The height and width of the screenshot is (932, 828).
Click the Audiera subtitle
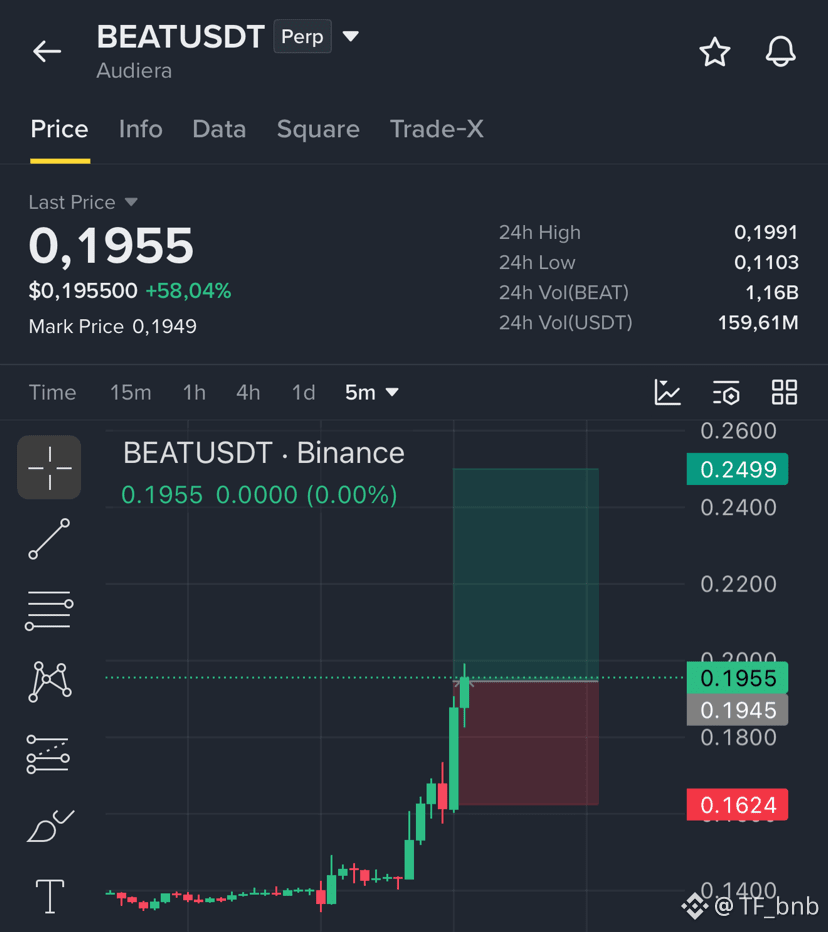coord(134,71)
